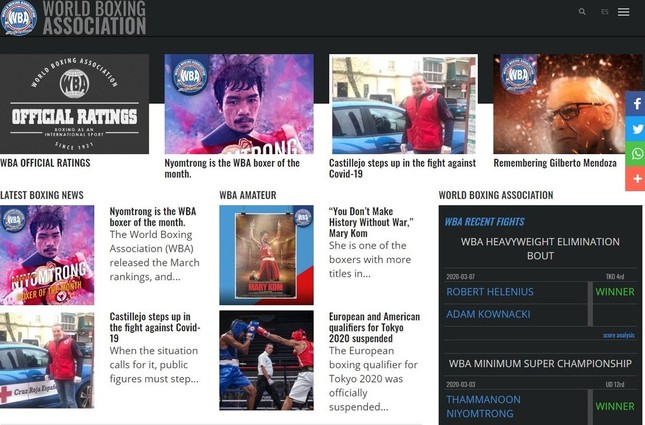Viewport: 645px width, 425px height.
Task: Select Adam Kownacki fighter name
Action: coord(489,314)
